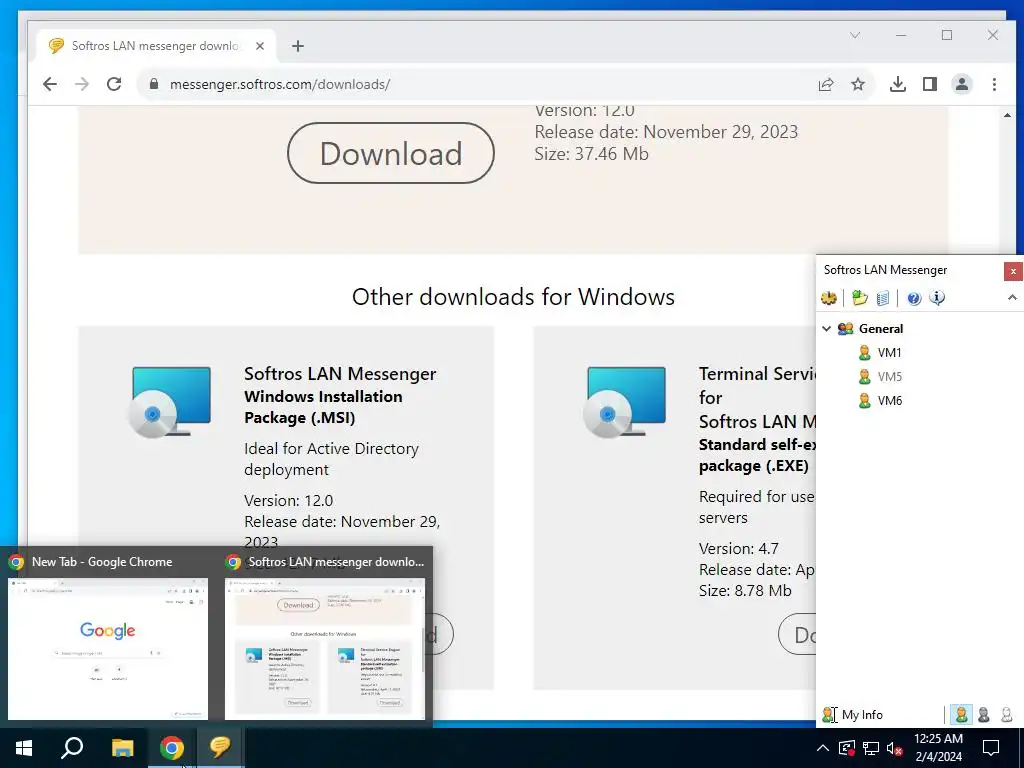Viewport: 1024px width, 768px height.
Task: Open My Info in Softros Messenger
Action: [x=852, y=714]
